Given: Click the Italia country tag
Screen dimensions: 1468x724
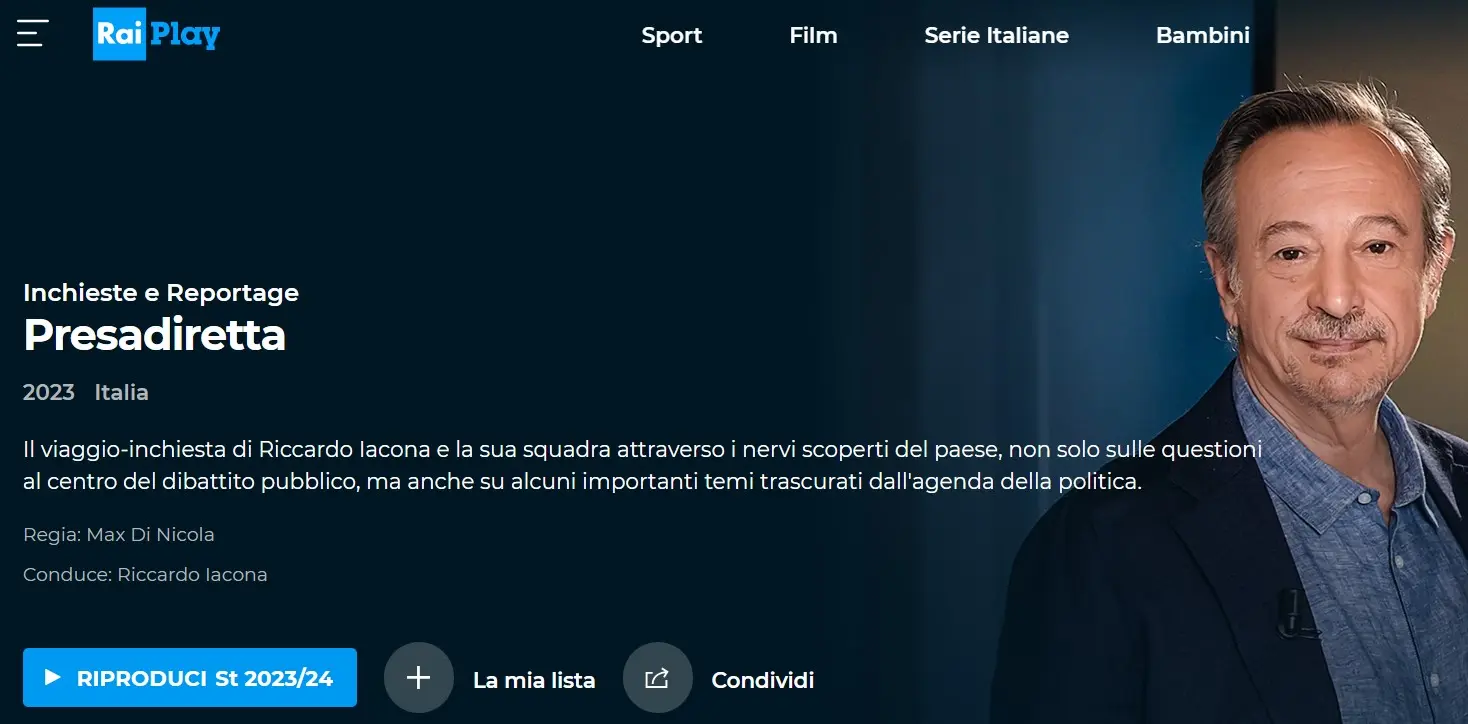Looking at the screenshot, I should [x=122, y=392].
